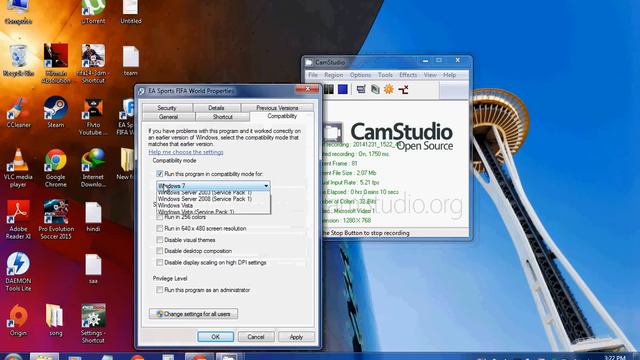Open the Previous Versions tab
The height and width of the screenshot is (360, 640).
point(277,108)
